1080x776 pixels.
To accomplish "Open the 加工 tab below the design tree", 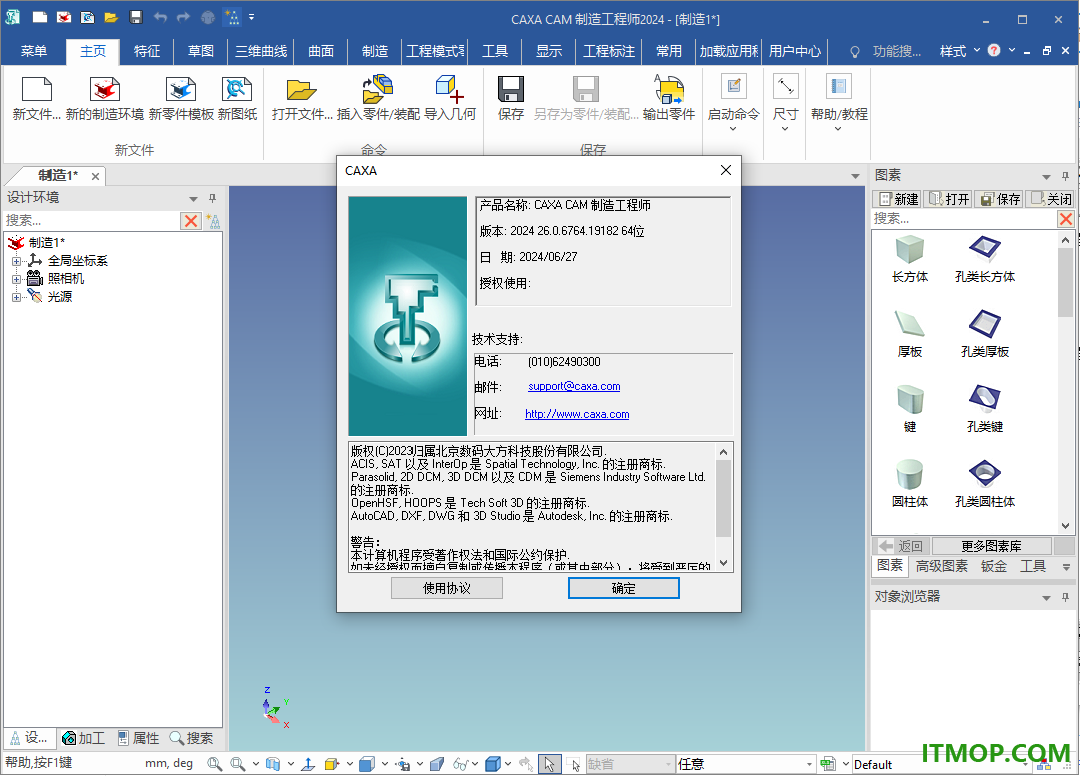I will point(84,738).
